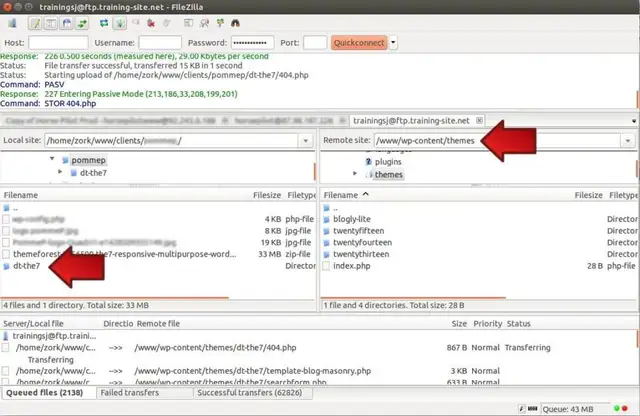Open the Successful transfers tab
The height and width of the screenshot is (416, 640).
pos(252,393)
